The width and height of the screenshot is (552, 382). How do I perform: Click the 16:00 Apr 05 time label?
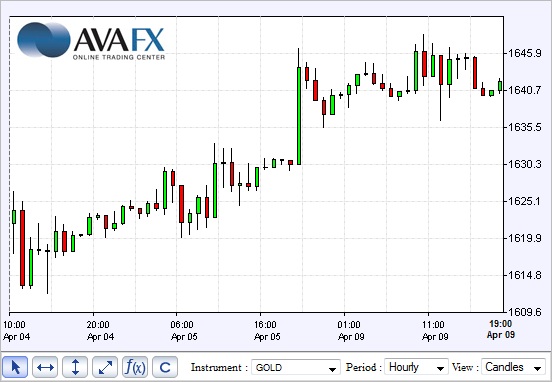[x=267, y=331]
